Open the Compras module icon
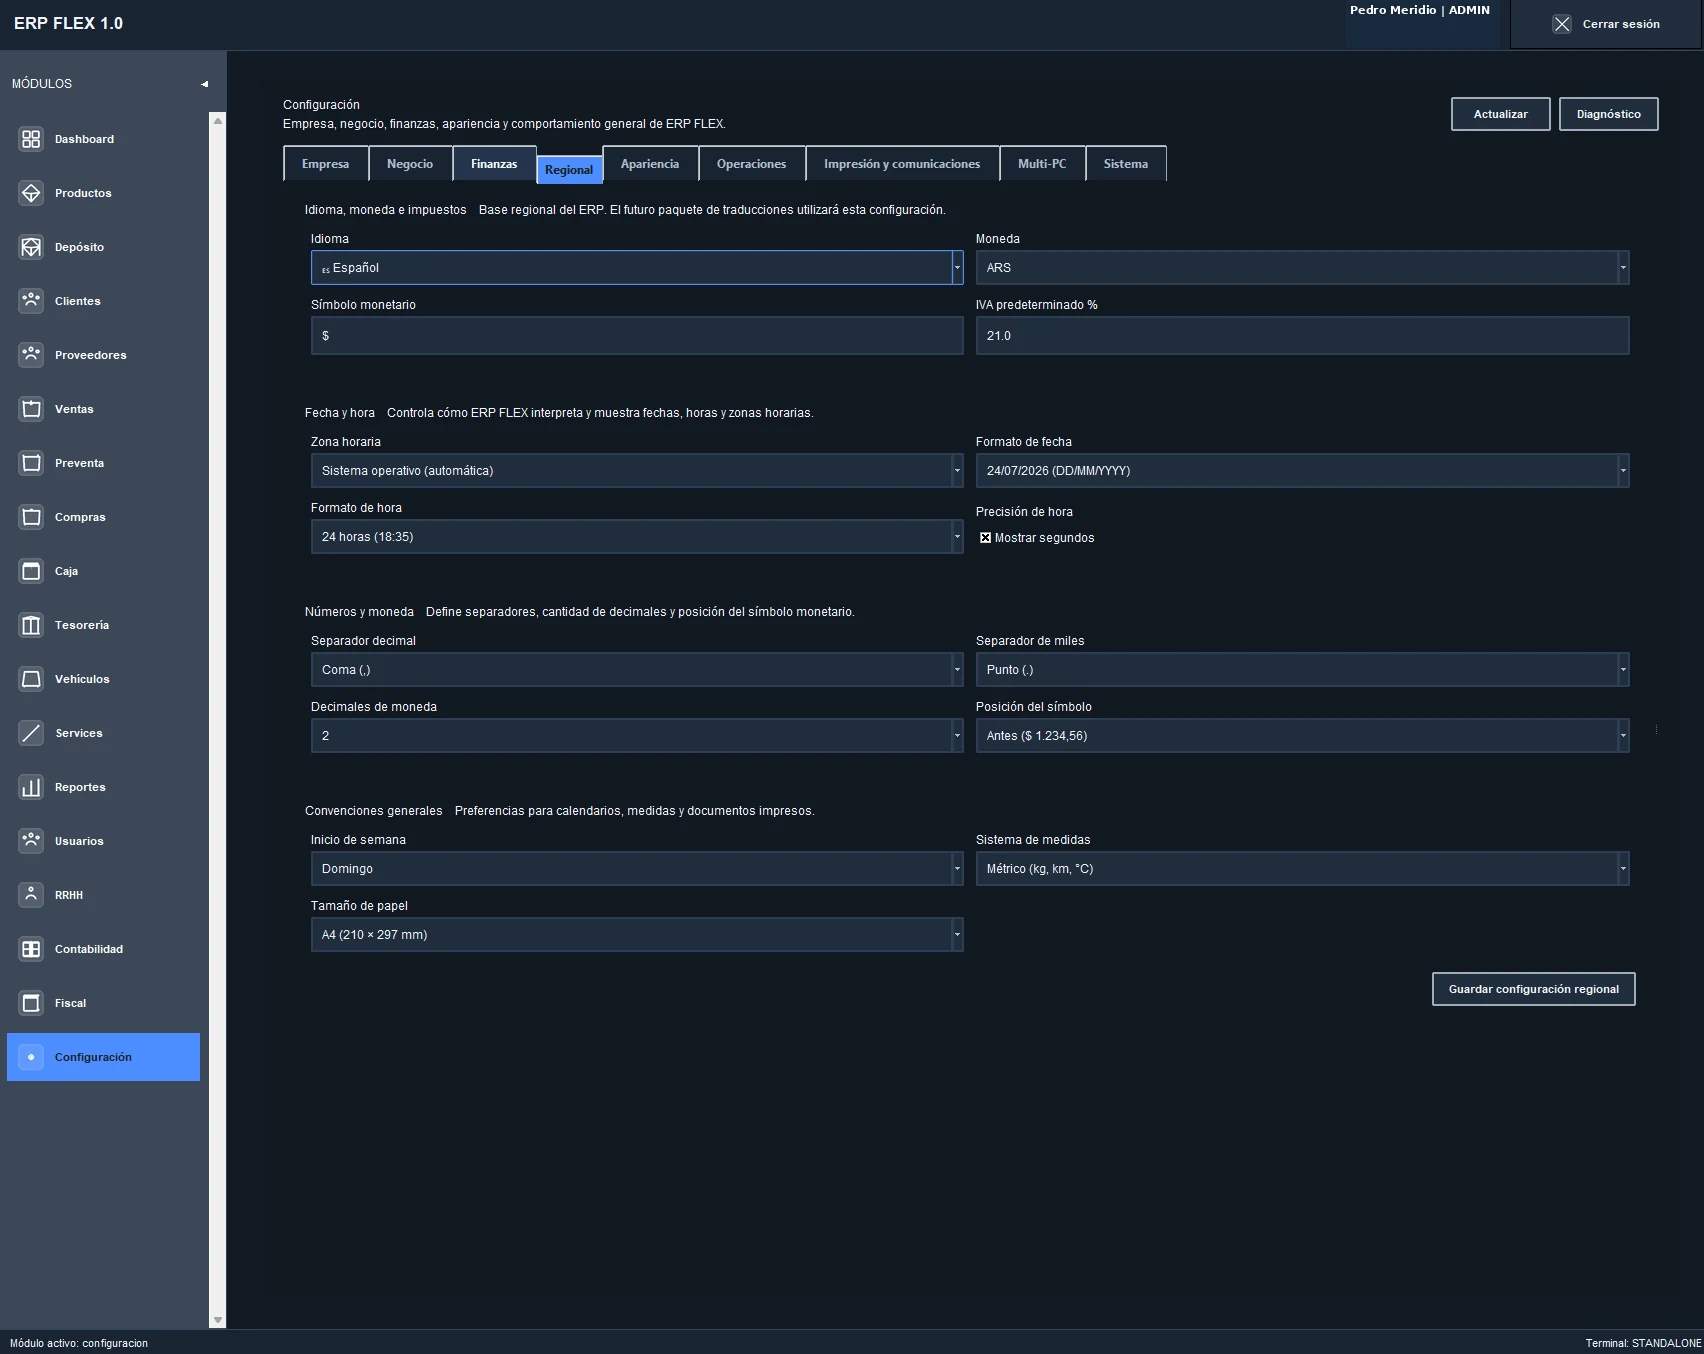This screenshot has height=1354, width=1704. coord(31,517)
